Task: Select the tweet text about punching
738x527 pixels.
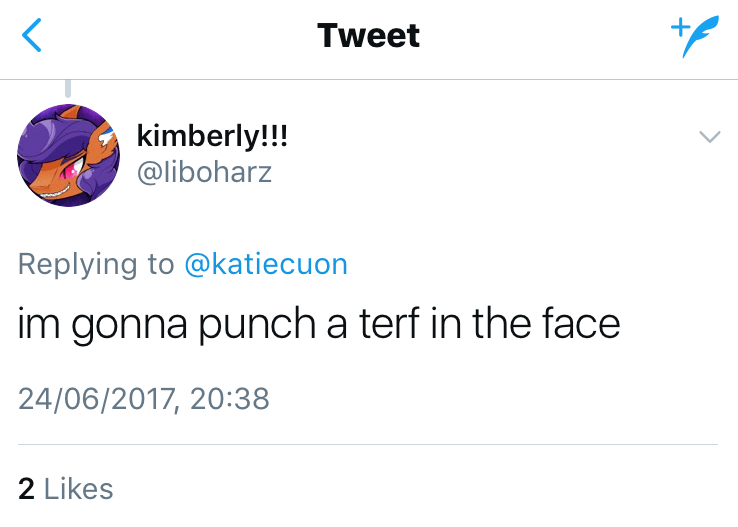Action: [319, 326]
